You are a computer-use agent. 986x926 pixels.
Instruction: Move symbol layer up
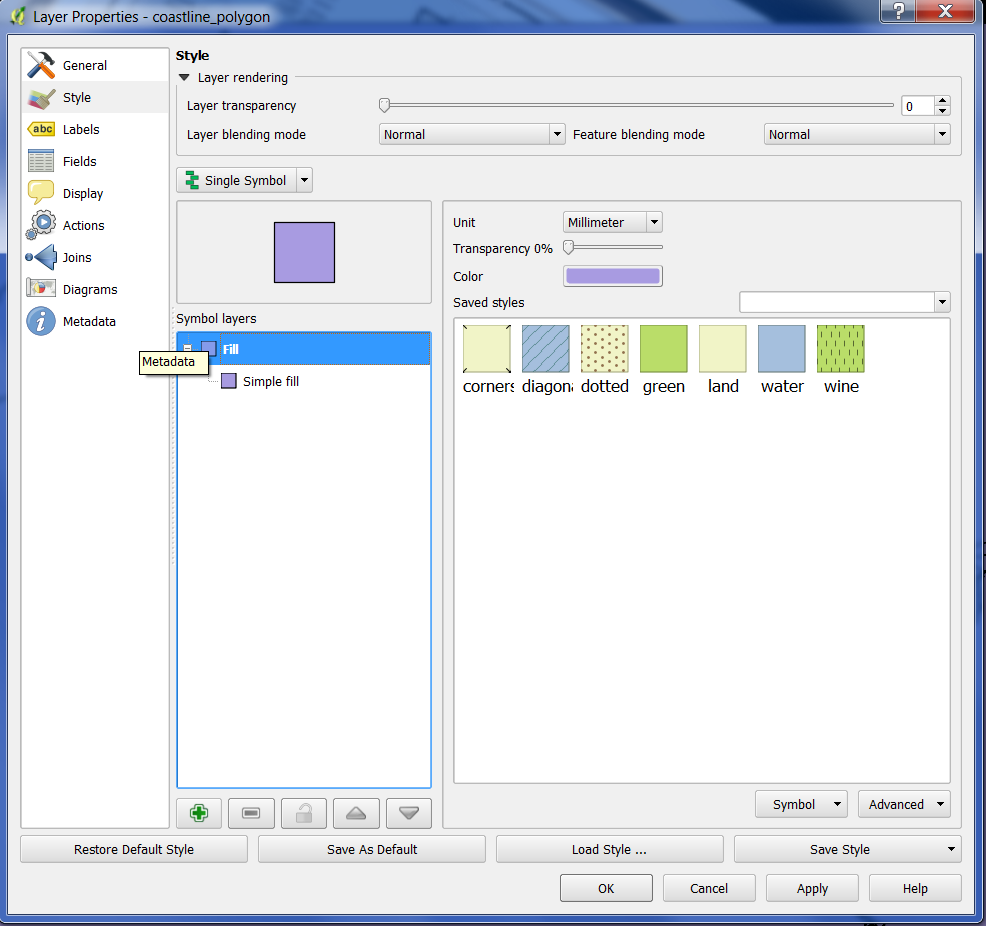click(x=356, y=814)
